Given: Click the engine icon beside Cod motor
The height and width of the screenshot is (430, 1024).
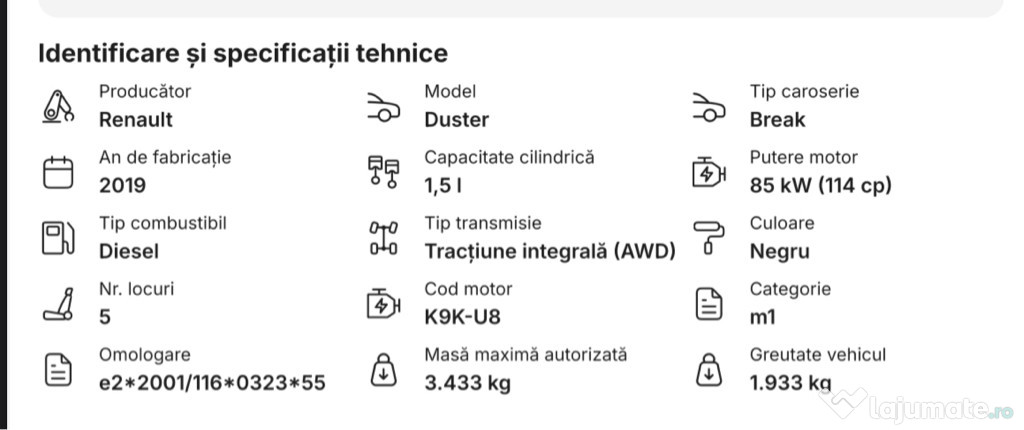Looking at the screenshot, I should tap(383, 304).
